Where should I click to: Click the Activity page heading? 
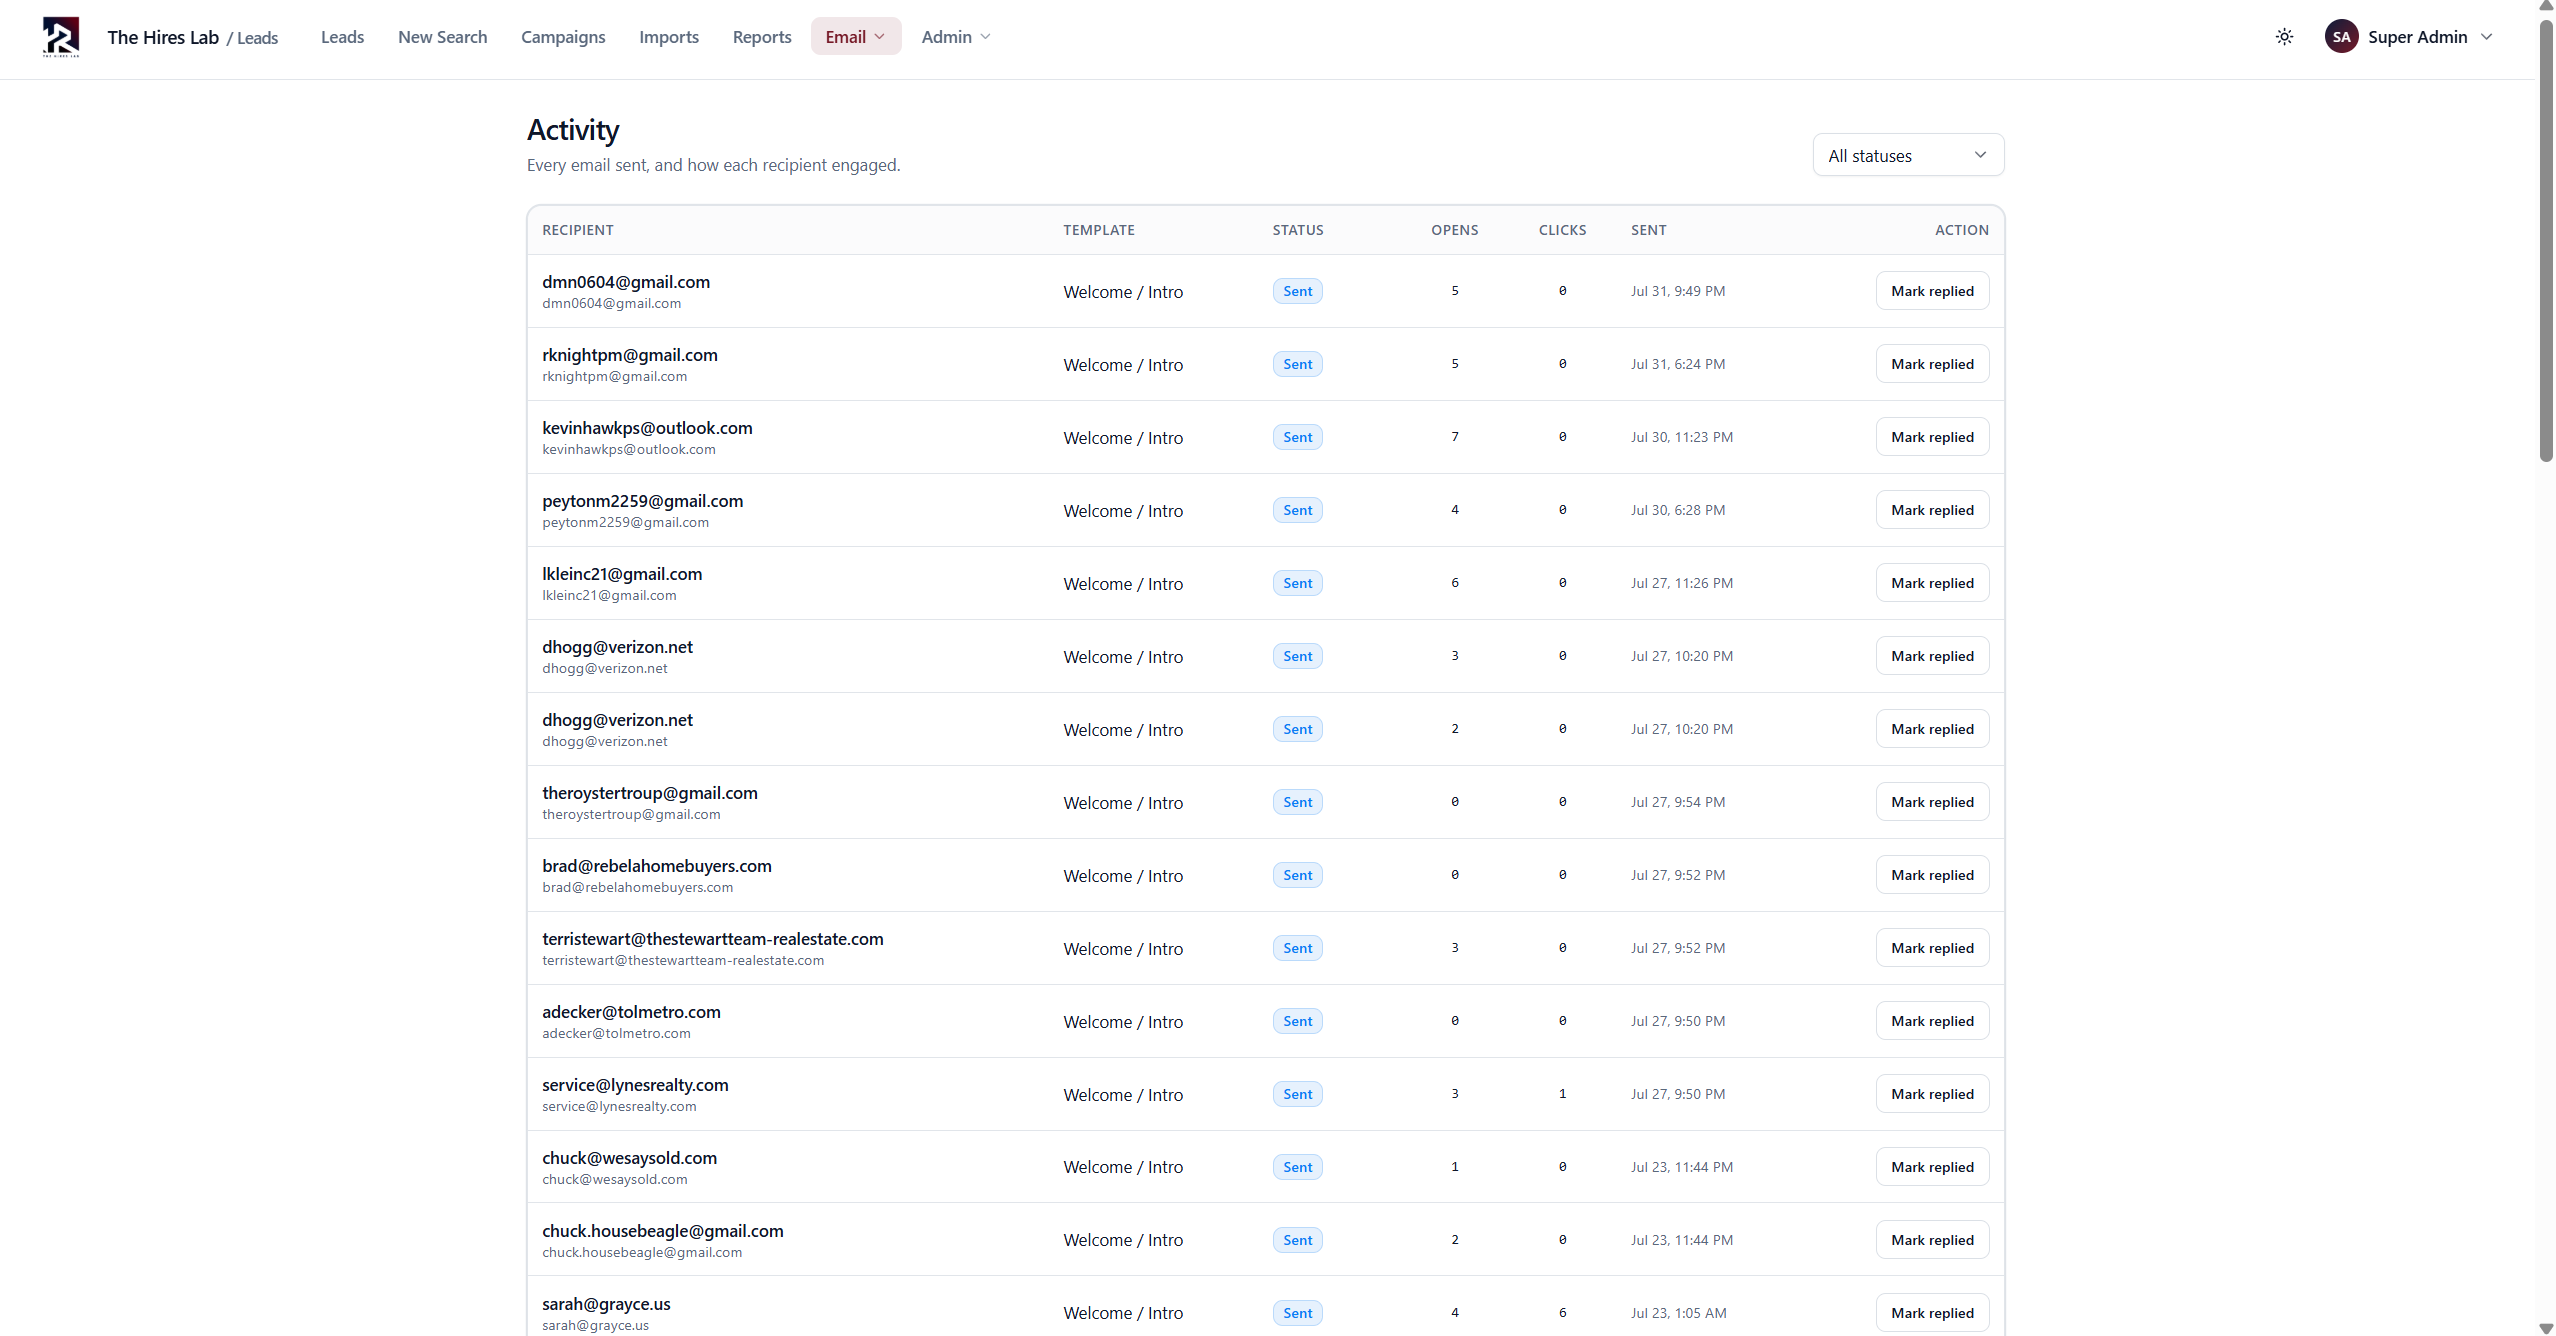click(573, 130)
